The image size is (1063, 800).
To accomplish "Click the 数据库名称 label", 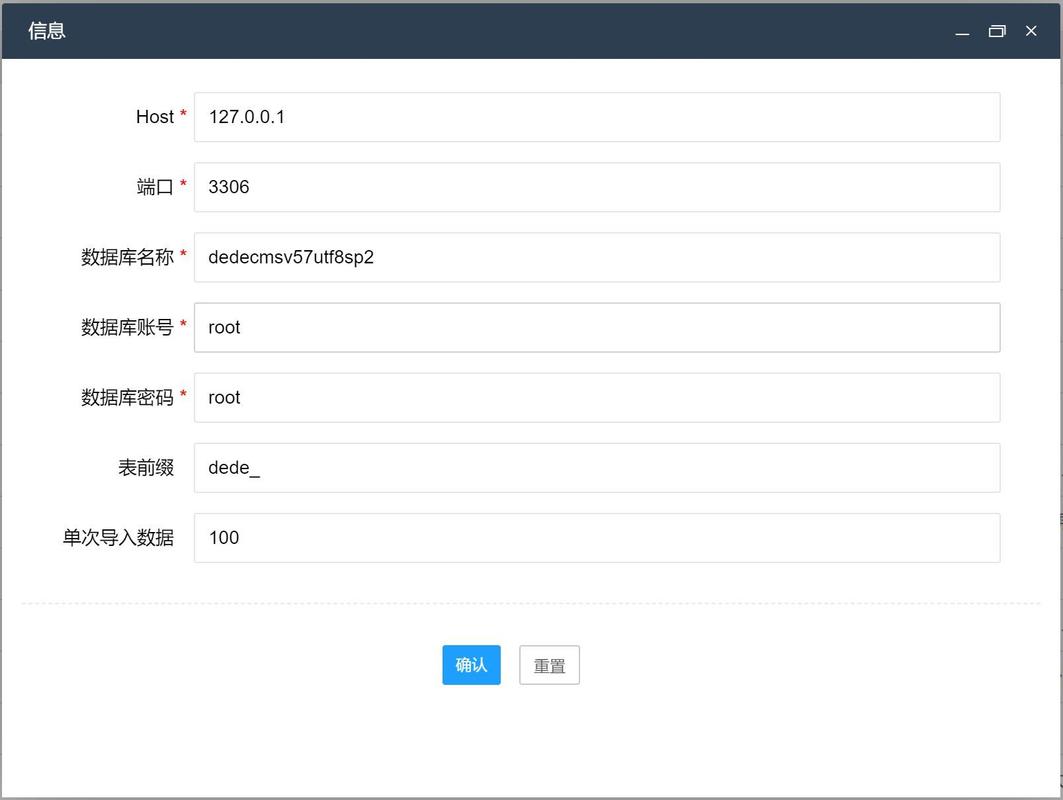I will point(127,257).
